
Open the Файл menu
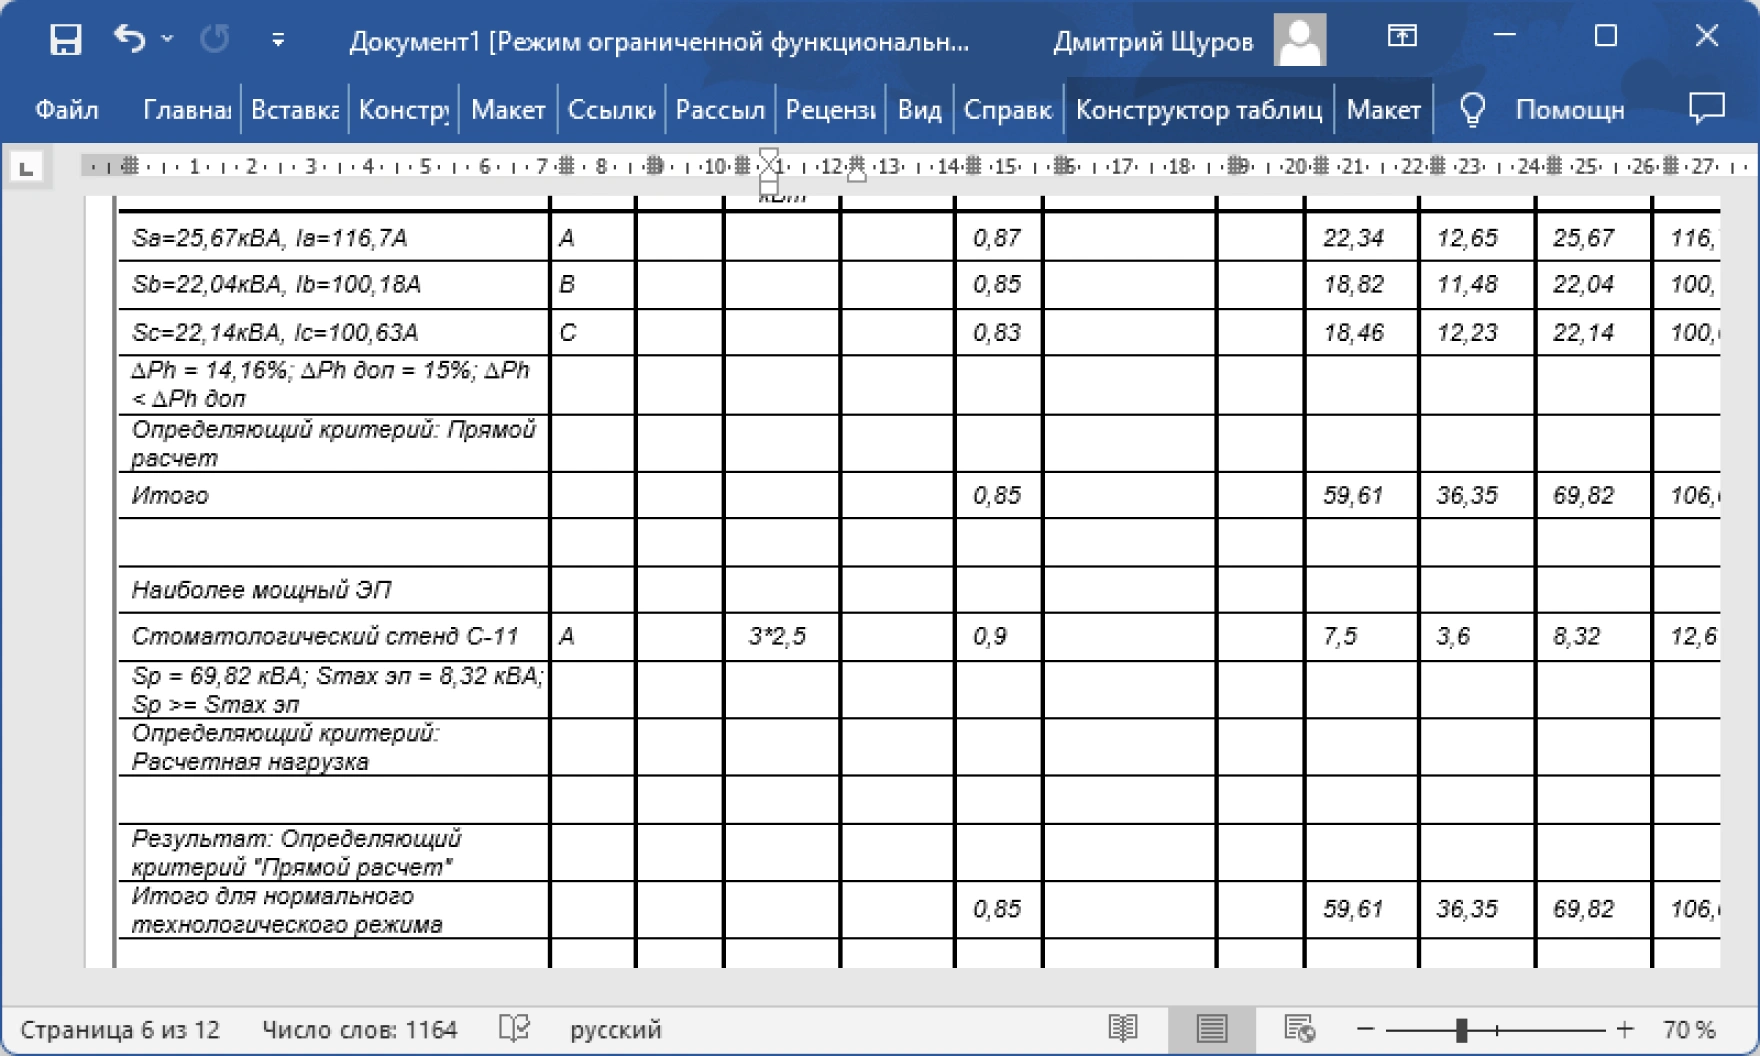[67, 109]
